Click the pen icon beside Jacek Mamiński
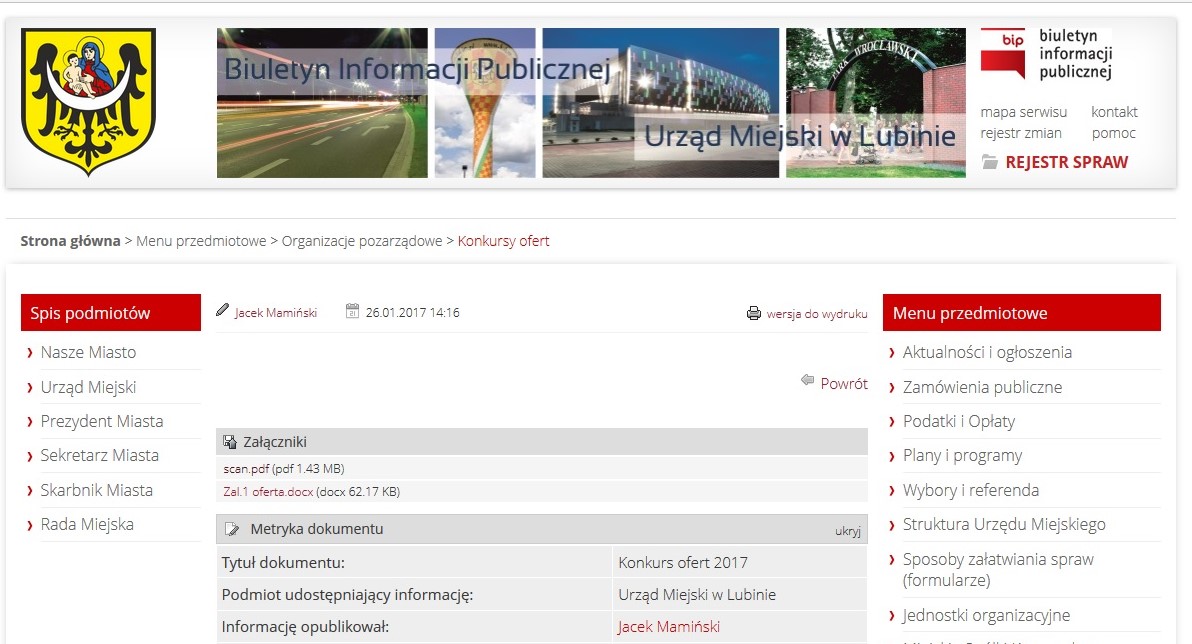The width and height of the screenshot is (1192, 644). 222,311
